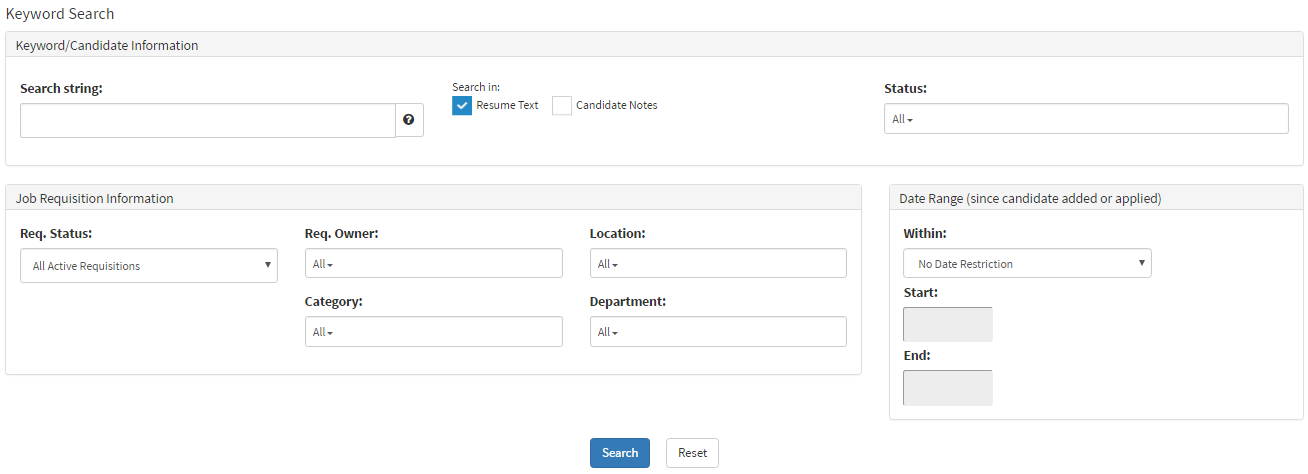Open the Location dropdown
Screen dimensions: 1308x474
(717, 264)
